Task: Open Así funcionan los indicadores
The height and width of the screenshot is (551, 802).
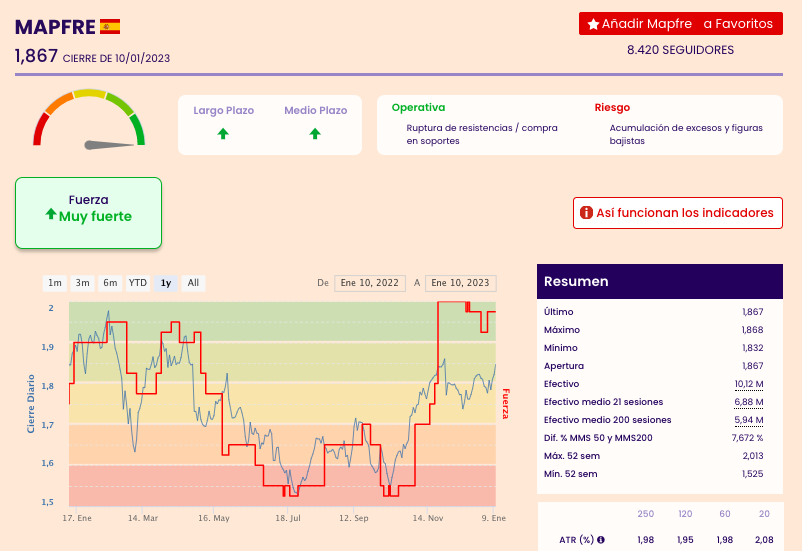Action: click(x=678, y=213)
